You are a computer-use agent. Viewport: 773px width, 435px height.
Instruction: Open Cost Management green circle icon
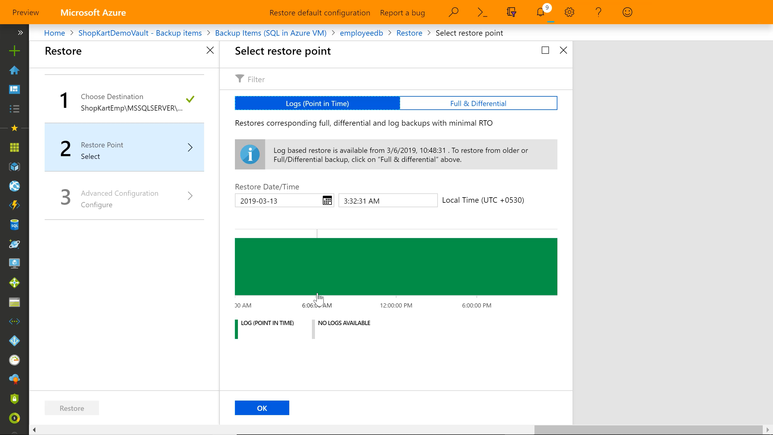point(14,418)
